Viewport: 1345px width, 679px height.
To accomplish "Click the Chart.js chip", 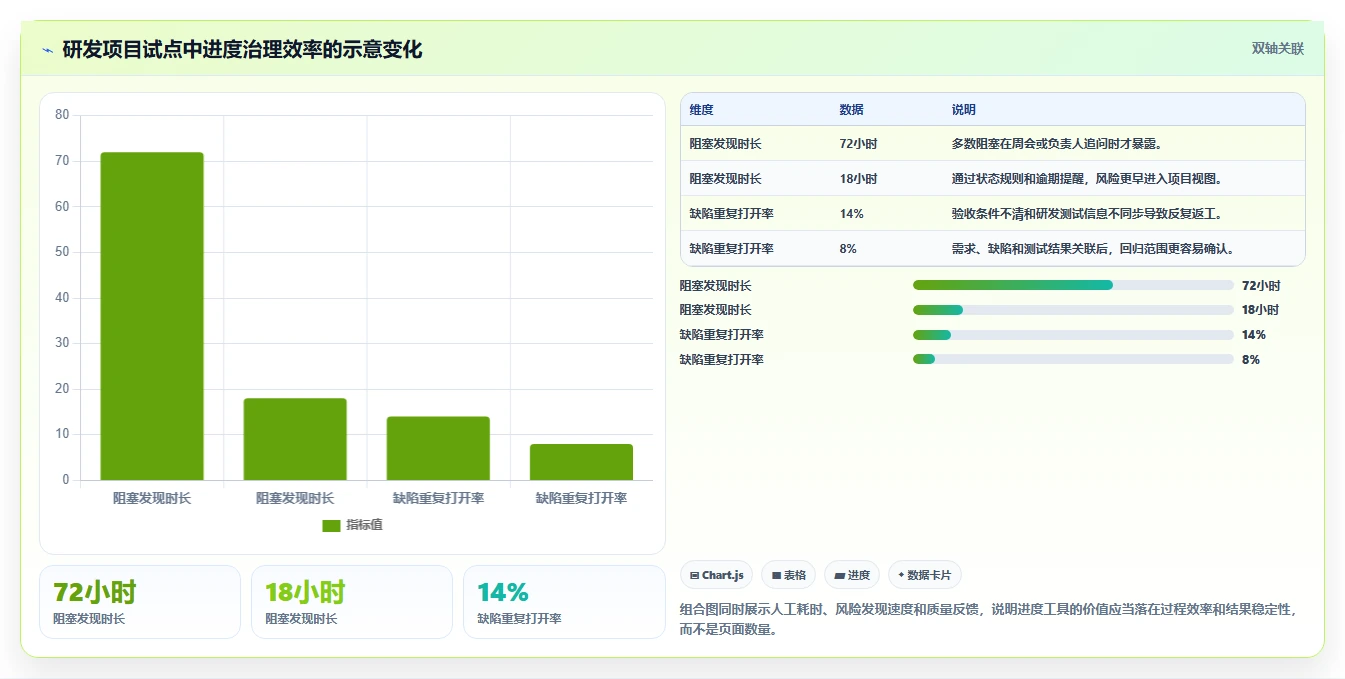I will click(x=717, y=575).
